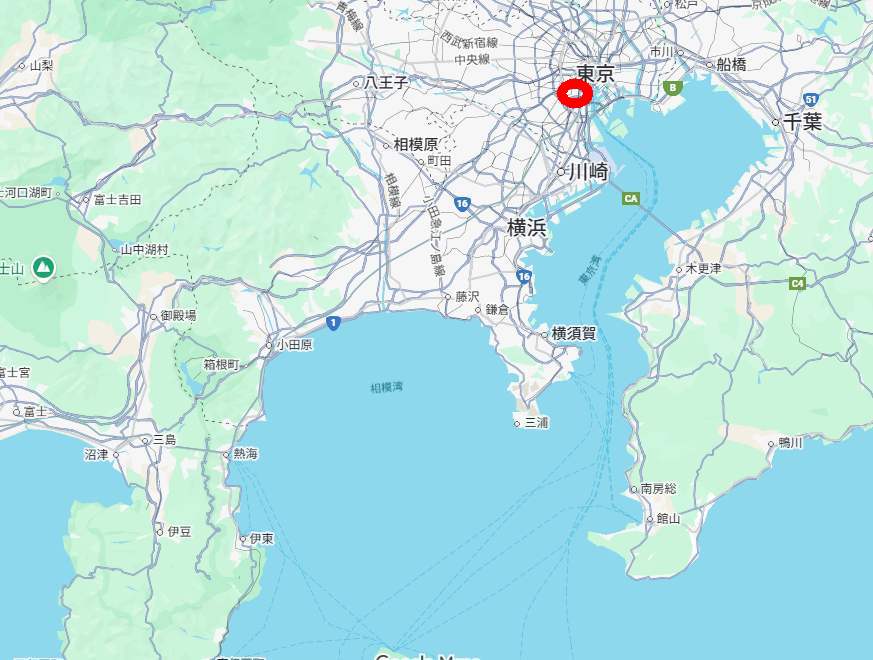Click the green B expressway marker
The height and width of the screenshot is (660, 873).
pos(673,87)
